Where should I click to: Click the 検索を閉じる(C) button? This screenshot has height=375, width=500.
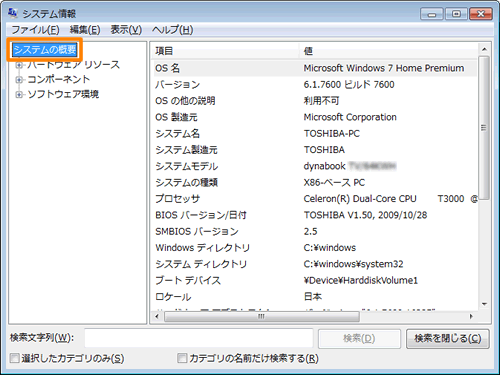tap(448, 339)
